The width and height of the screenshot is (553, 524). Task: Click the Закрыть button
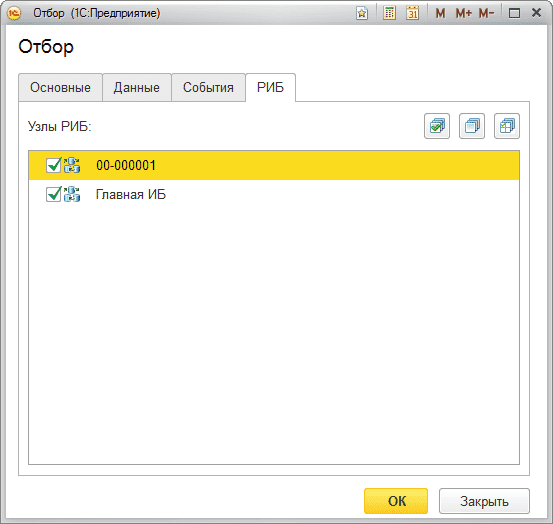[x=484, y=501]
